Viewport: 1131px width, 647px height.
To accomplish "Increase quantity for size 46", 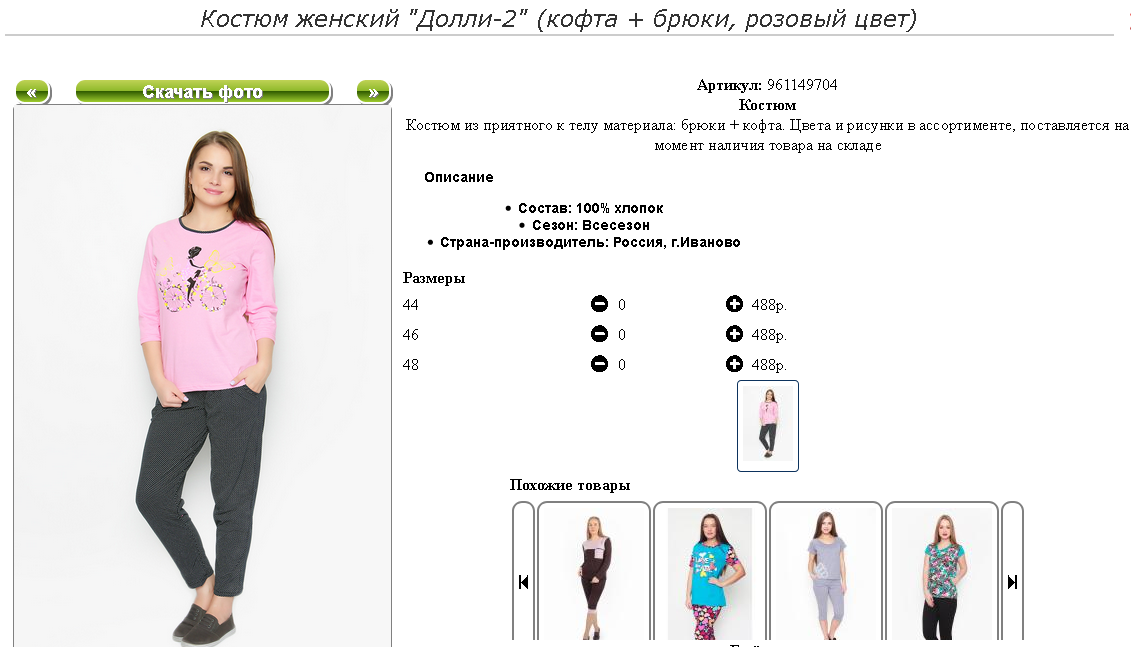I will pyautogui.click(x=734, y=334).
